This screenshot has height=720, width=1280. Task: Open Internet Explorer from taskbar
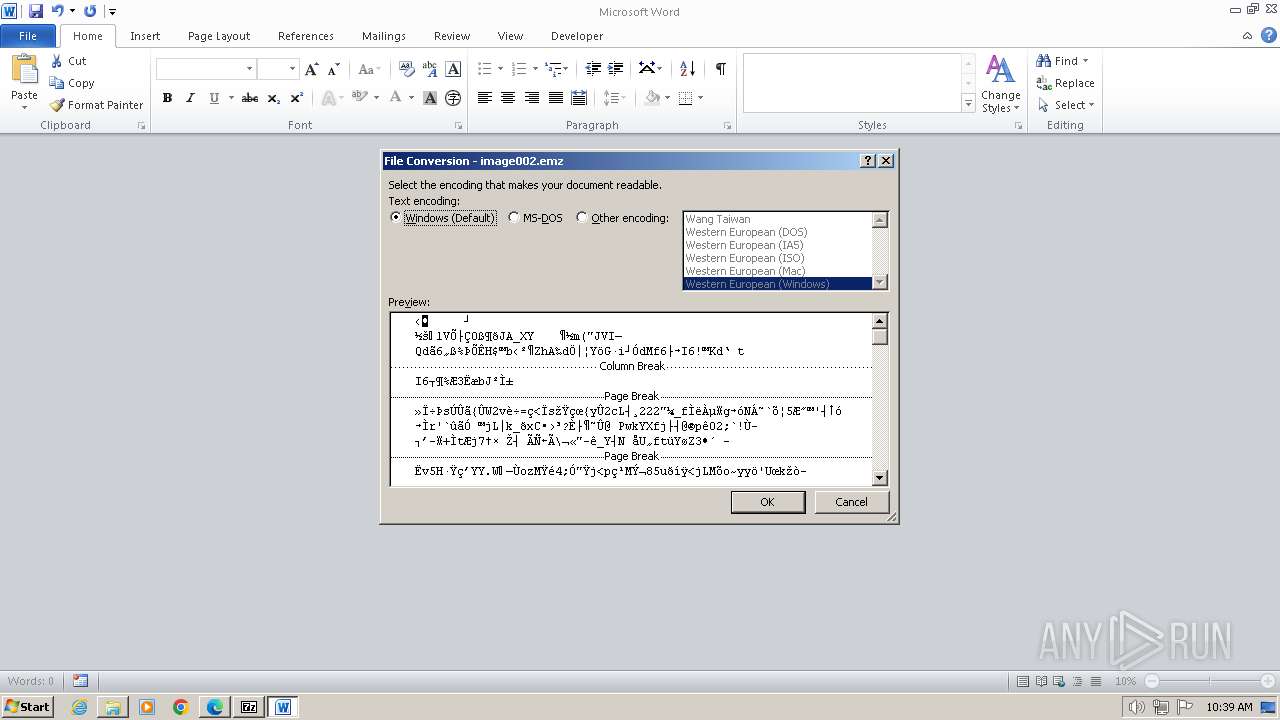(x=79, y=707)
